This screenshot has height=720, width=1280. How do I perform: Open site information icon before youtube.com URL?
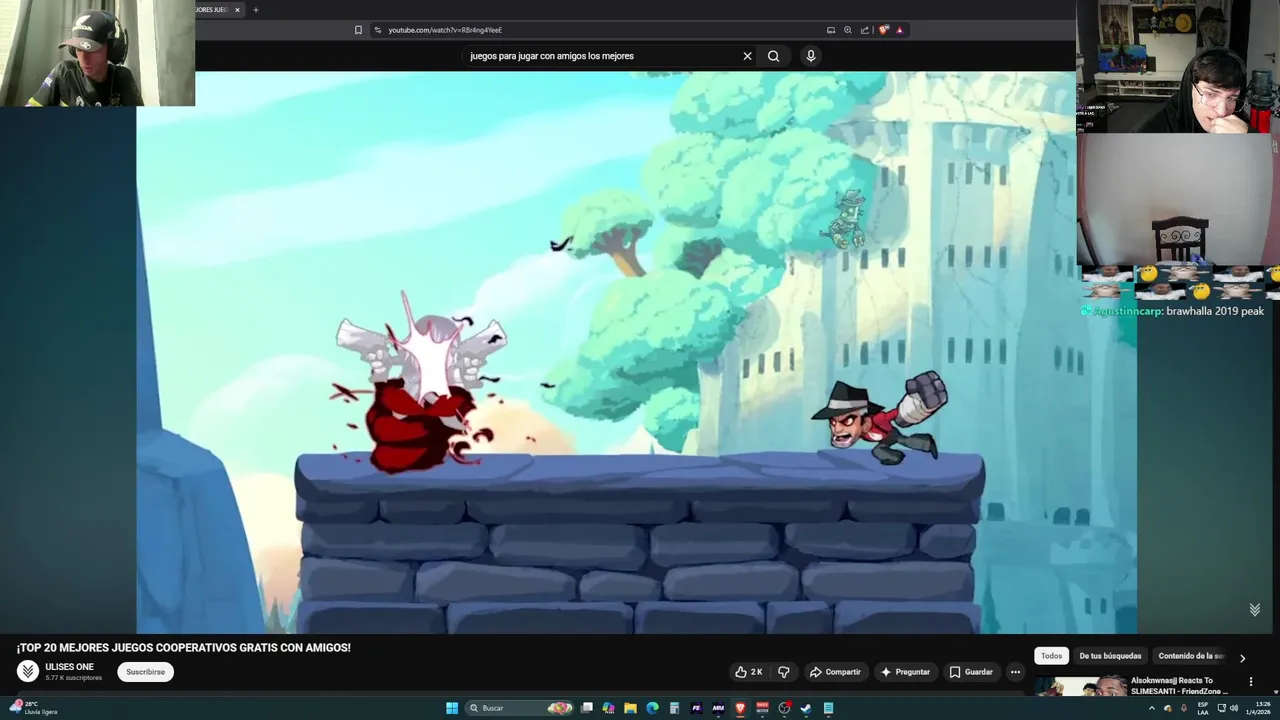[x=378, y=30]
